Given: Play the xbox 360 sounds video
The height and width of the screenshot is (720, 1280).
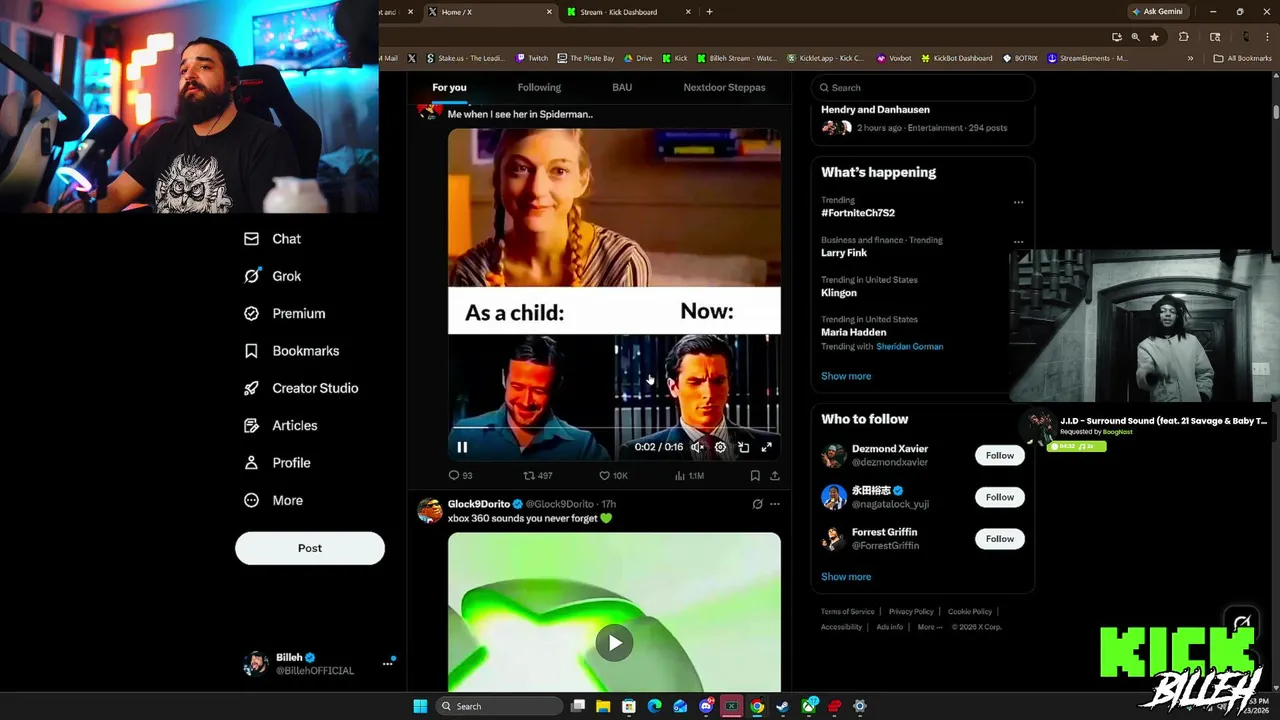Looking at the screenshot, I should click(614, 643).
